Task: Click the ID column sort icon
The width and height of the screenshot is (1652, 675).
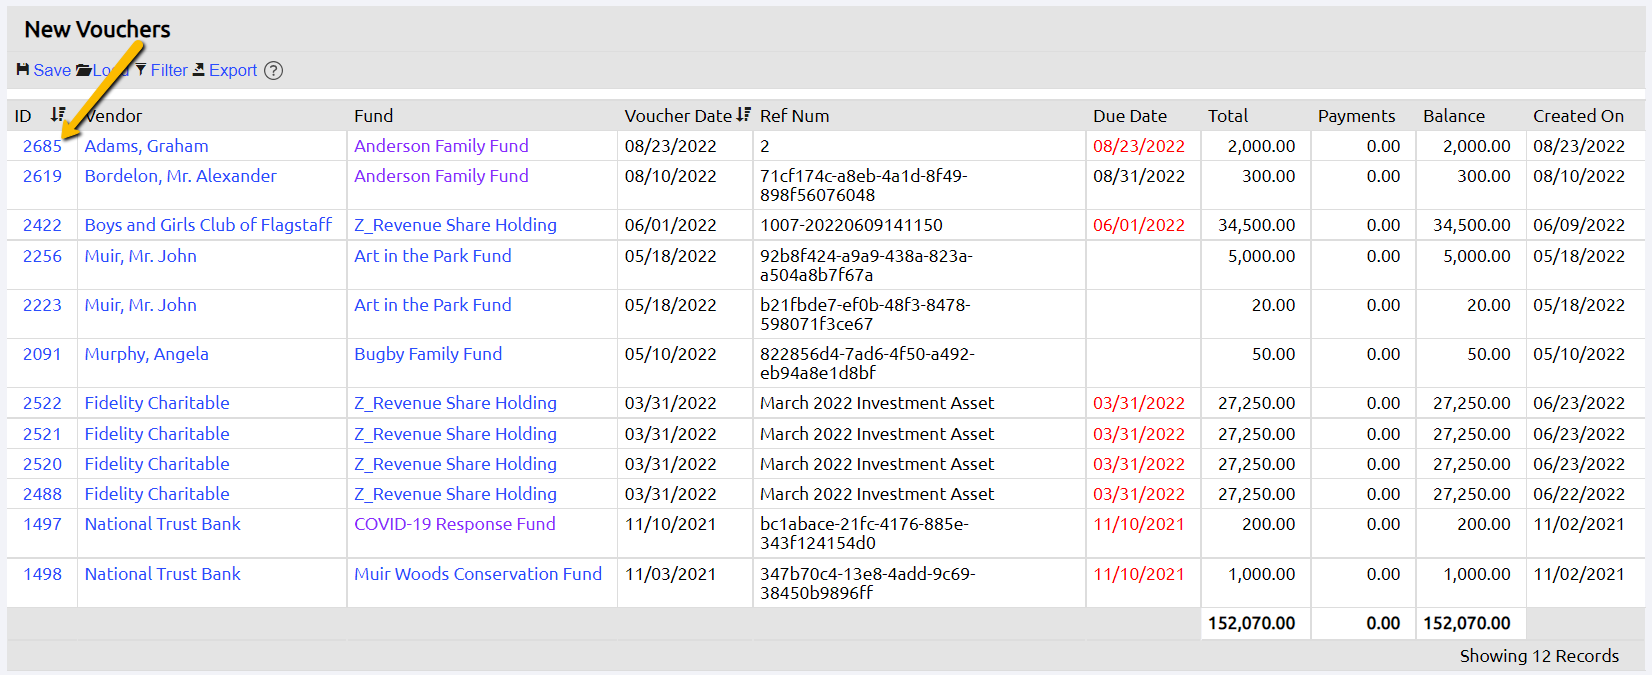Action: [x=58, y=115]
